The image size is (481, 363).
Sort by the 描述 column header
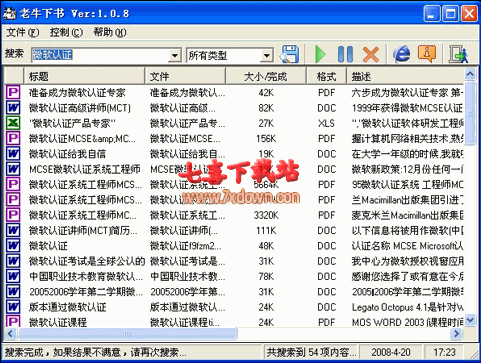(x=405, y=76)
